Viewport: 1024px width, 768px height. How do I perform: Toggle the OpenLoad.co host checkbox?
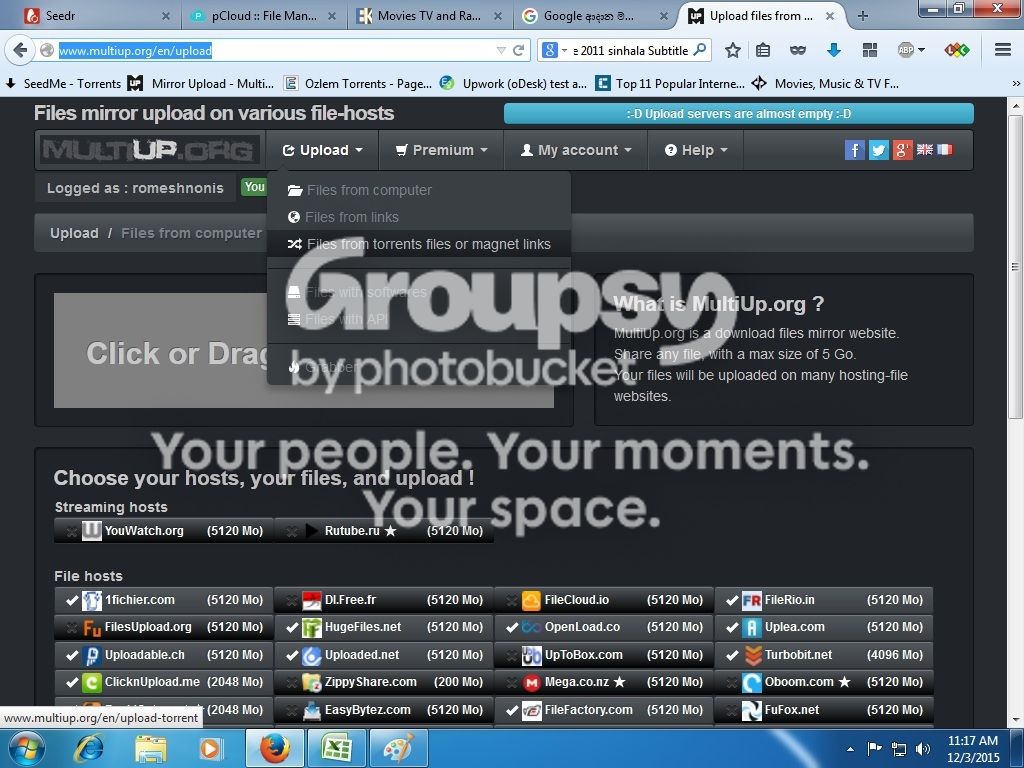click(x=512, y=628)
